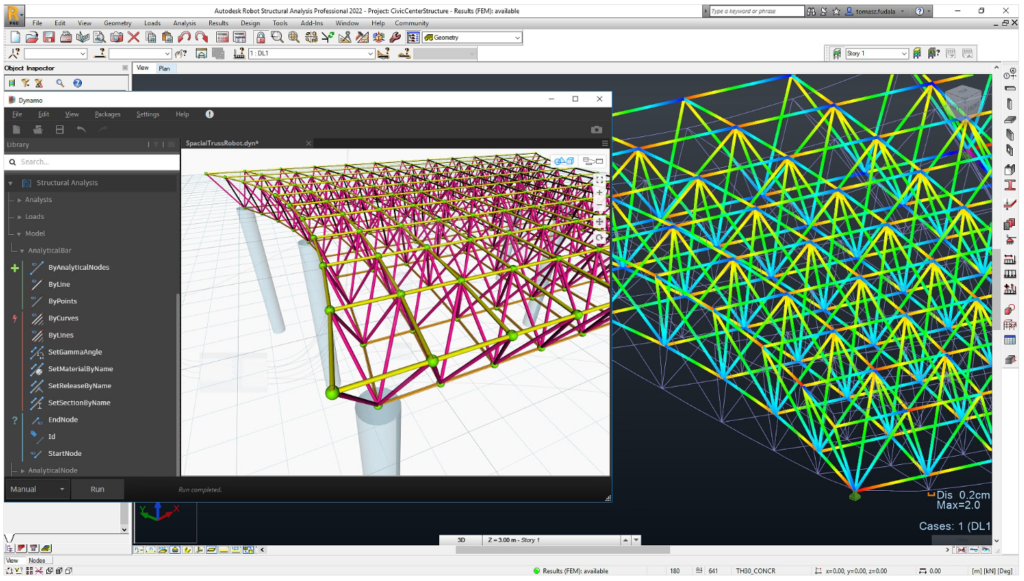The width and height of the screenshot is (1024, 581).
Task: Open the Manual run mode dropdown
Action: click(62, 489)
